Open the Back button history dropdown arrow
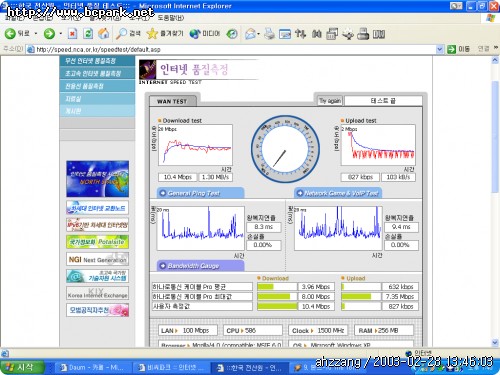Image resolution: width=500 pixels, height=375 pixels. (36, 34)
